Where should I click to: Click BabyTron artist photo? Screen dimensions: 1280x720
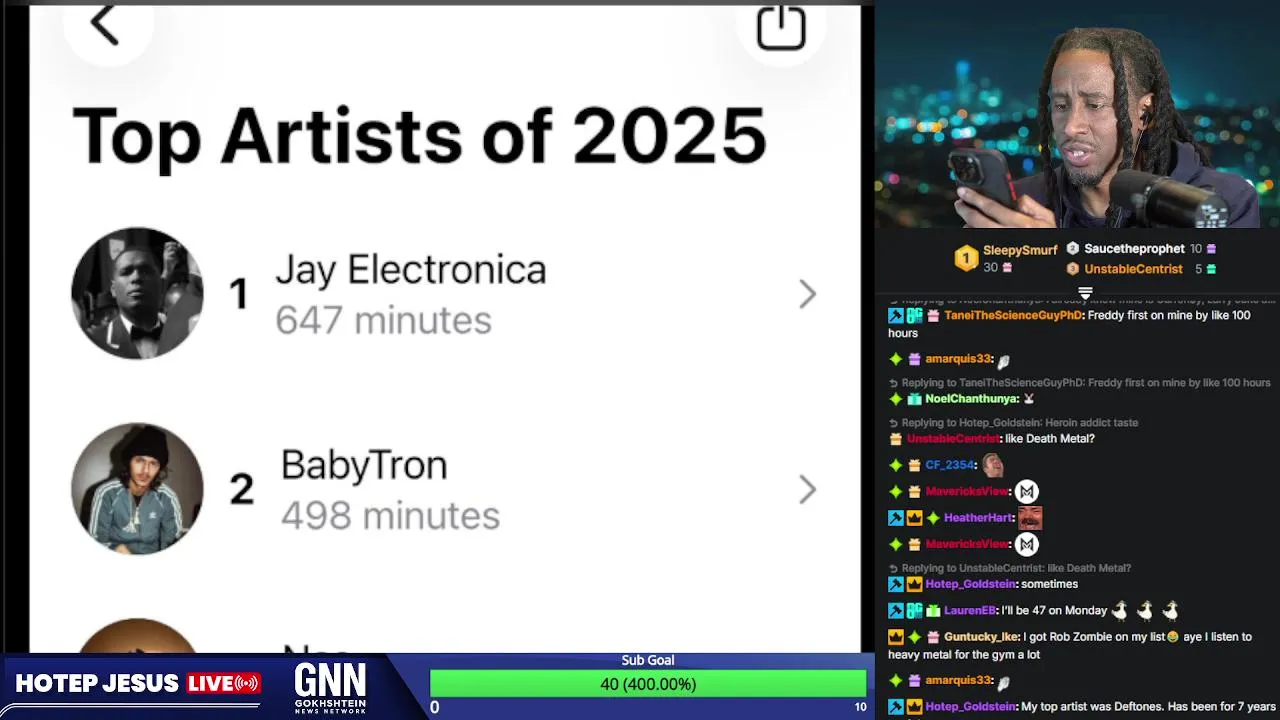tap(137, 488)
